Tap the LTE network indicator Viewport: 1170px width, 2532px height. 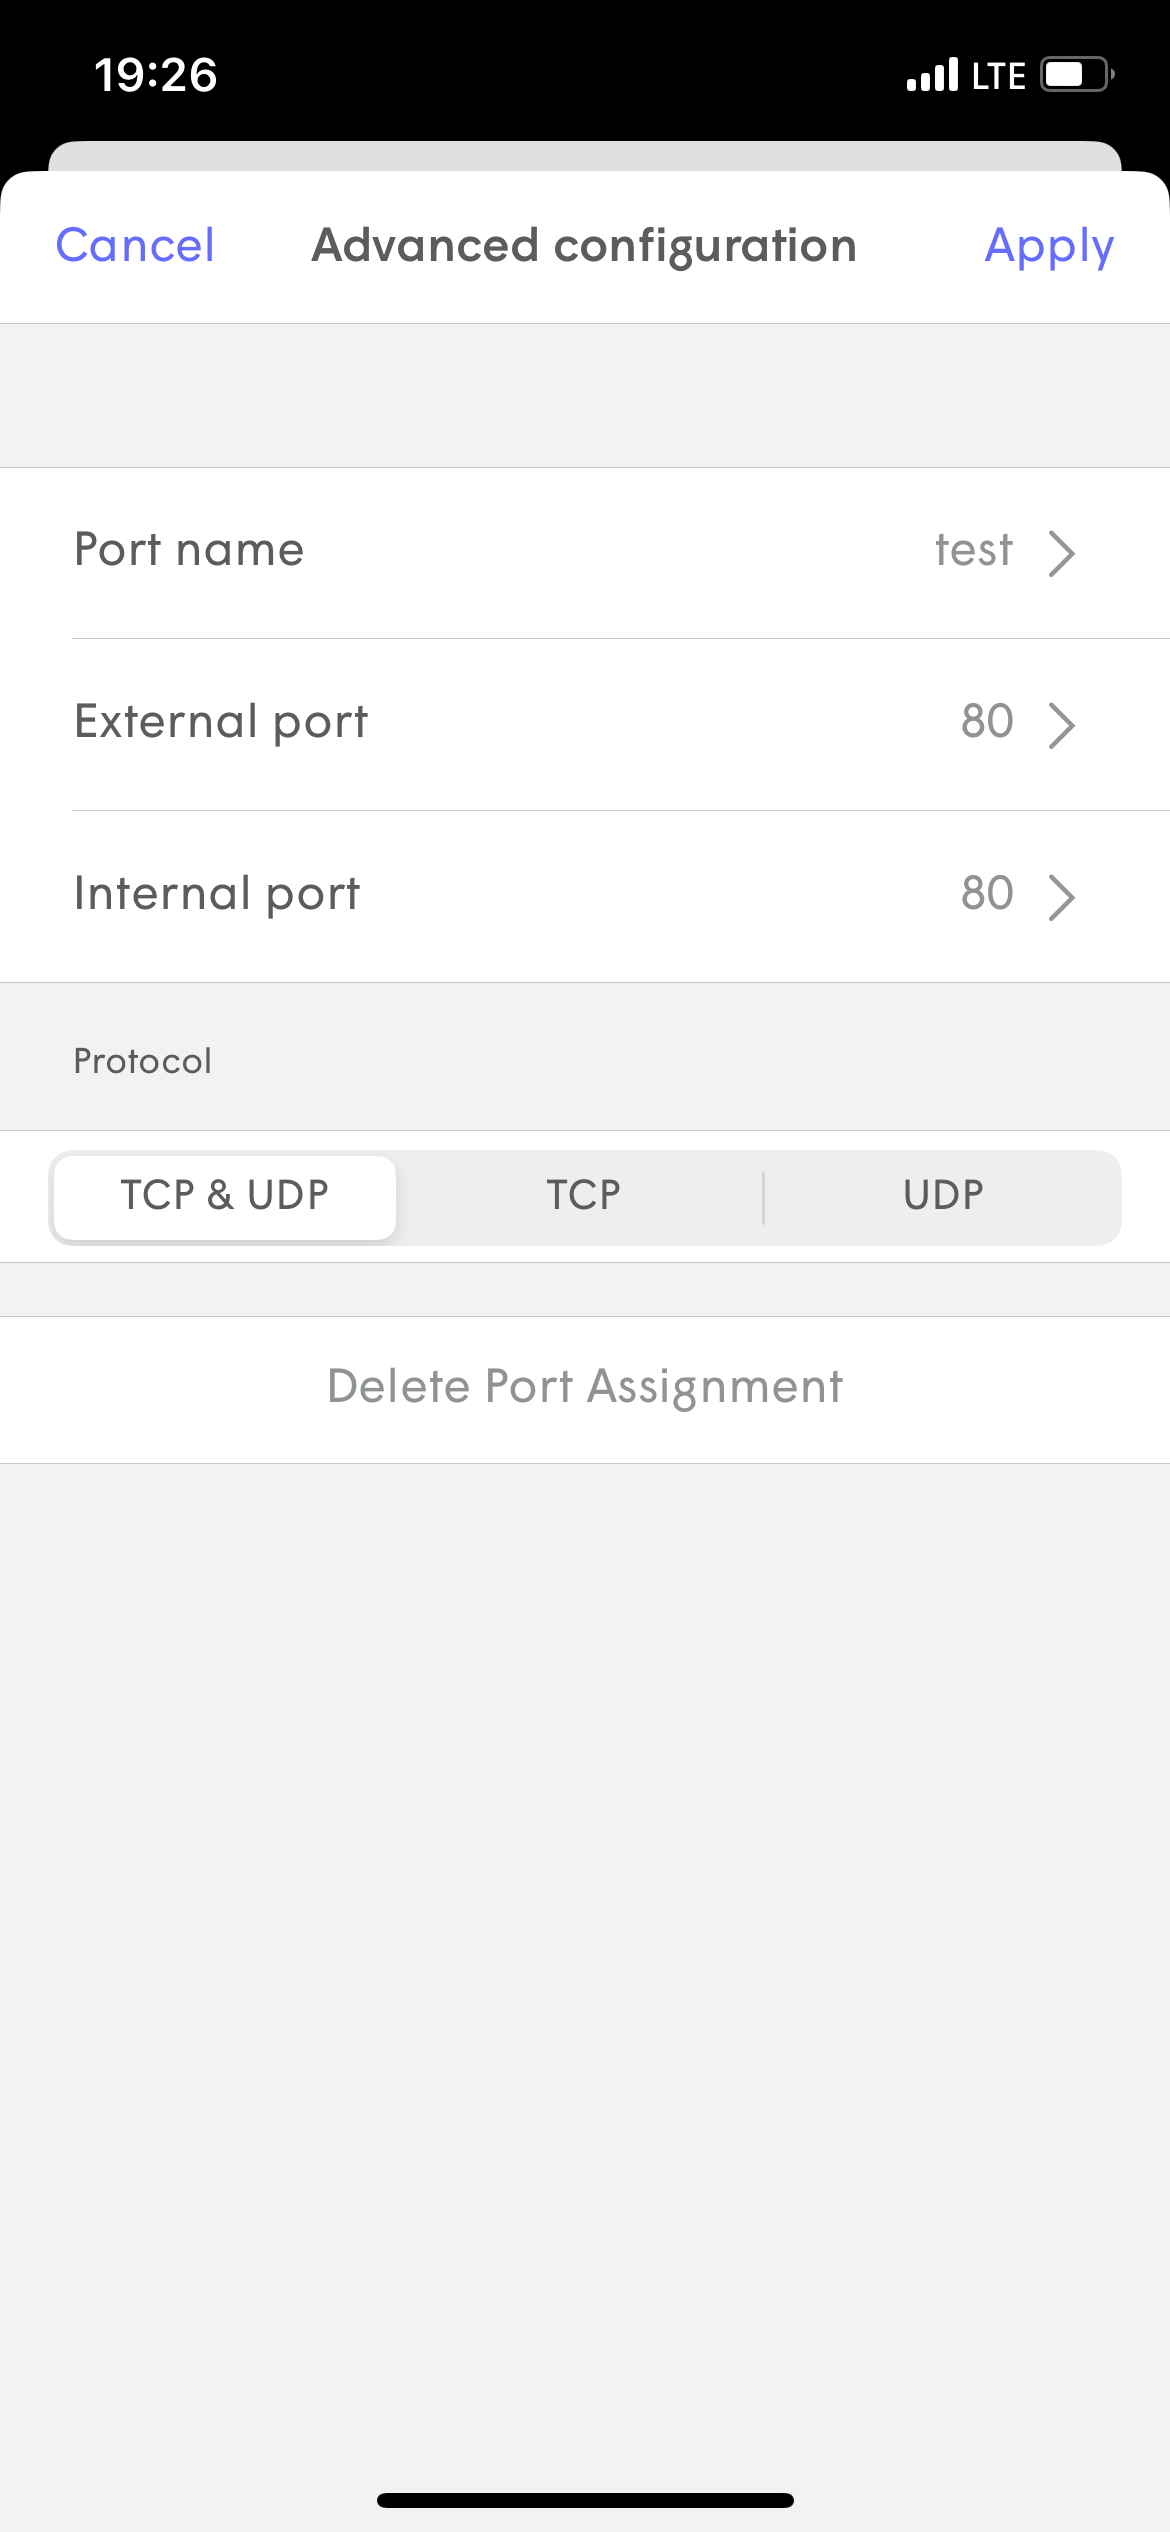point(999,76)
